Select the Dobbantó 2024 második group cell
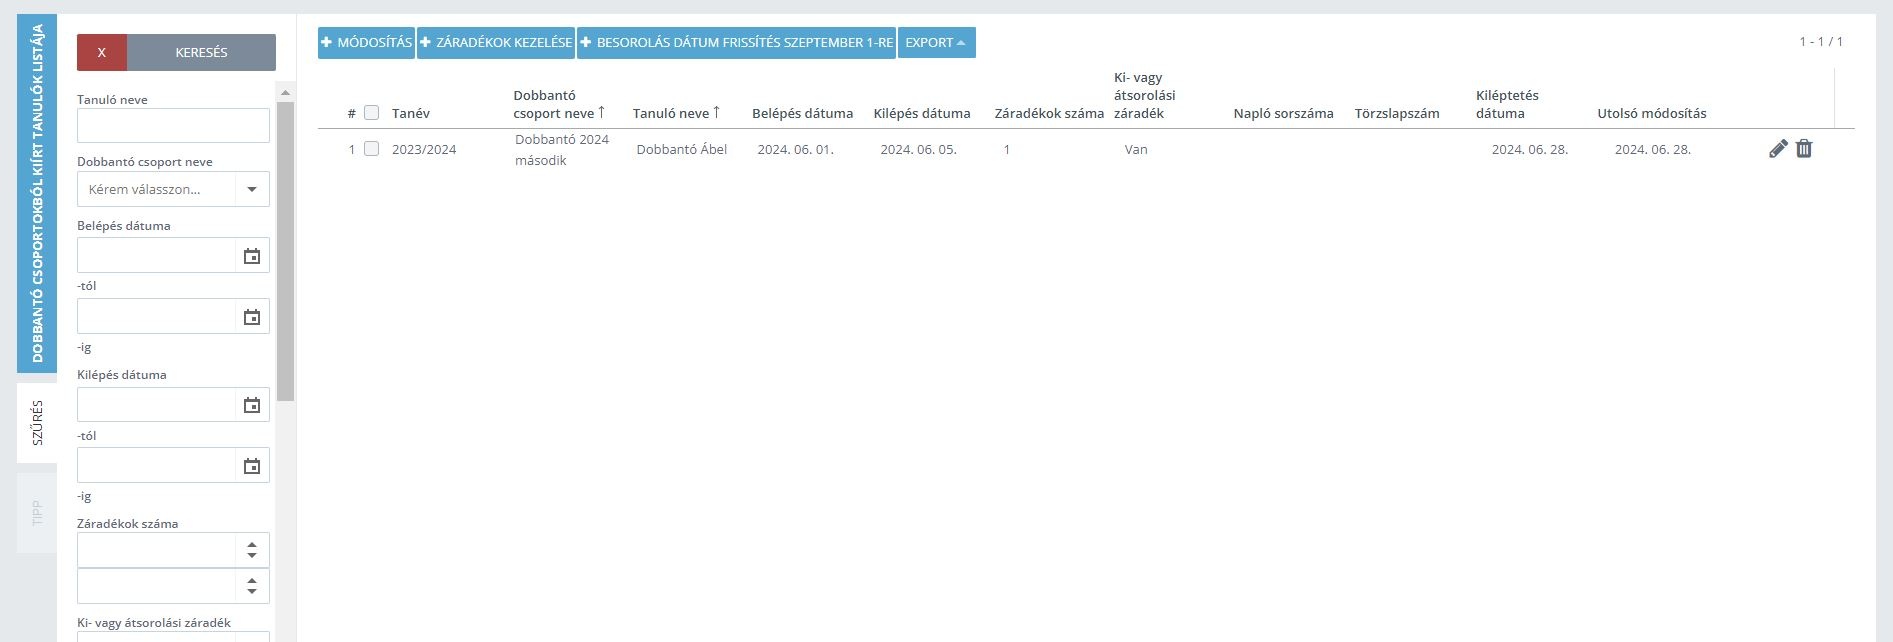Image resolution: width=1893 pixels, height=642 pixels. pyautogui.click(x=562, y=150)
